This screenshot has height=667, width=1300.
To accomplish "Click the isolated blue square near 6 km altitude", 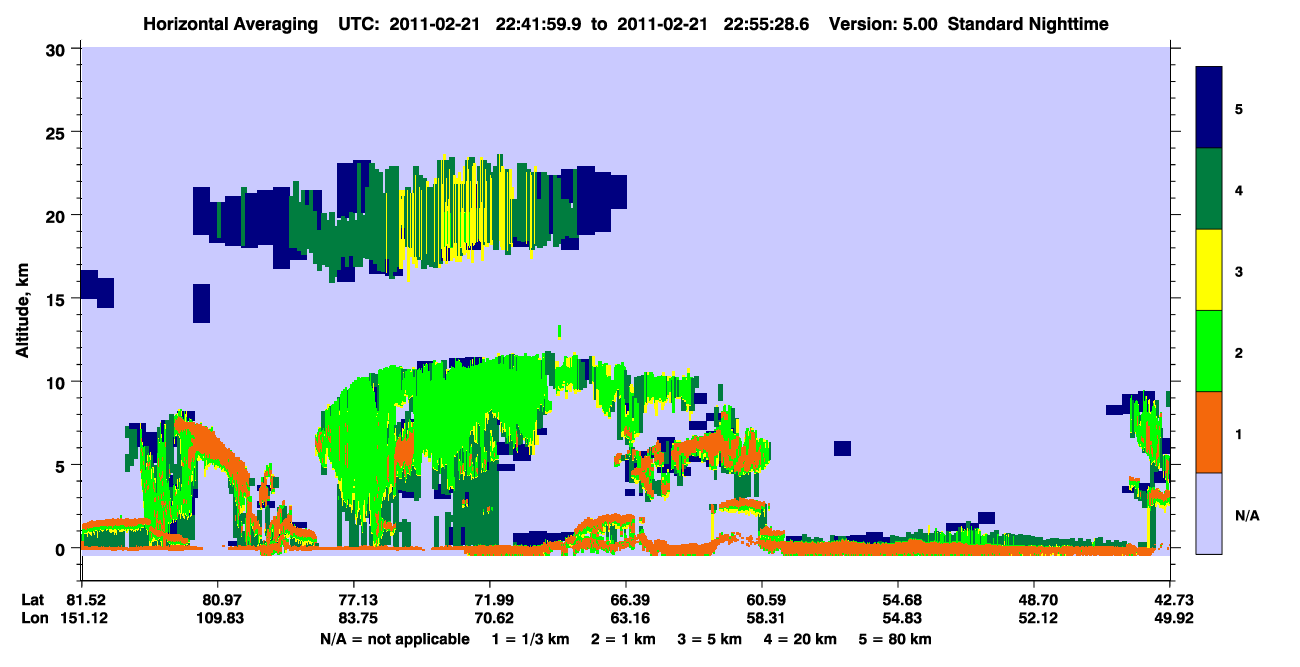I will (x=842, y=448).
